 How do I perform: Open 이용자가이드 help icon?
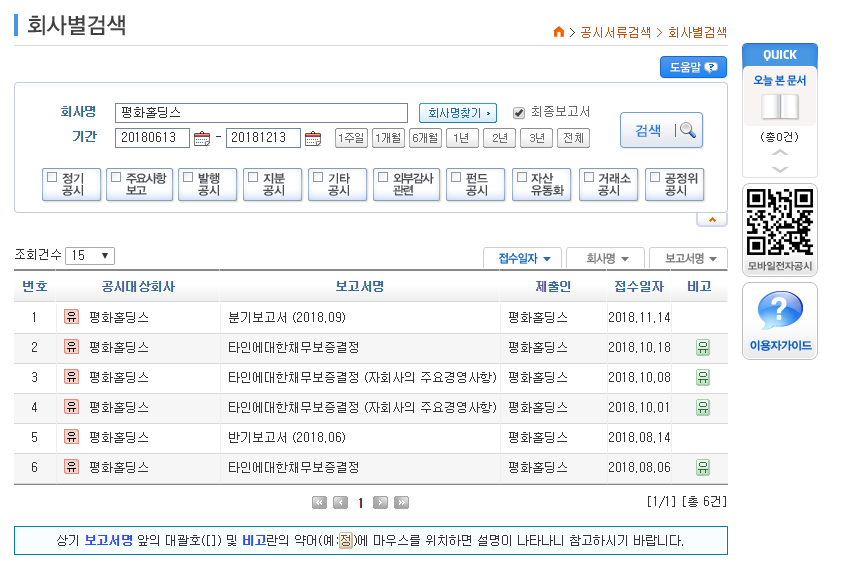780,311
